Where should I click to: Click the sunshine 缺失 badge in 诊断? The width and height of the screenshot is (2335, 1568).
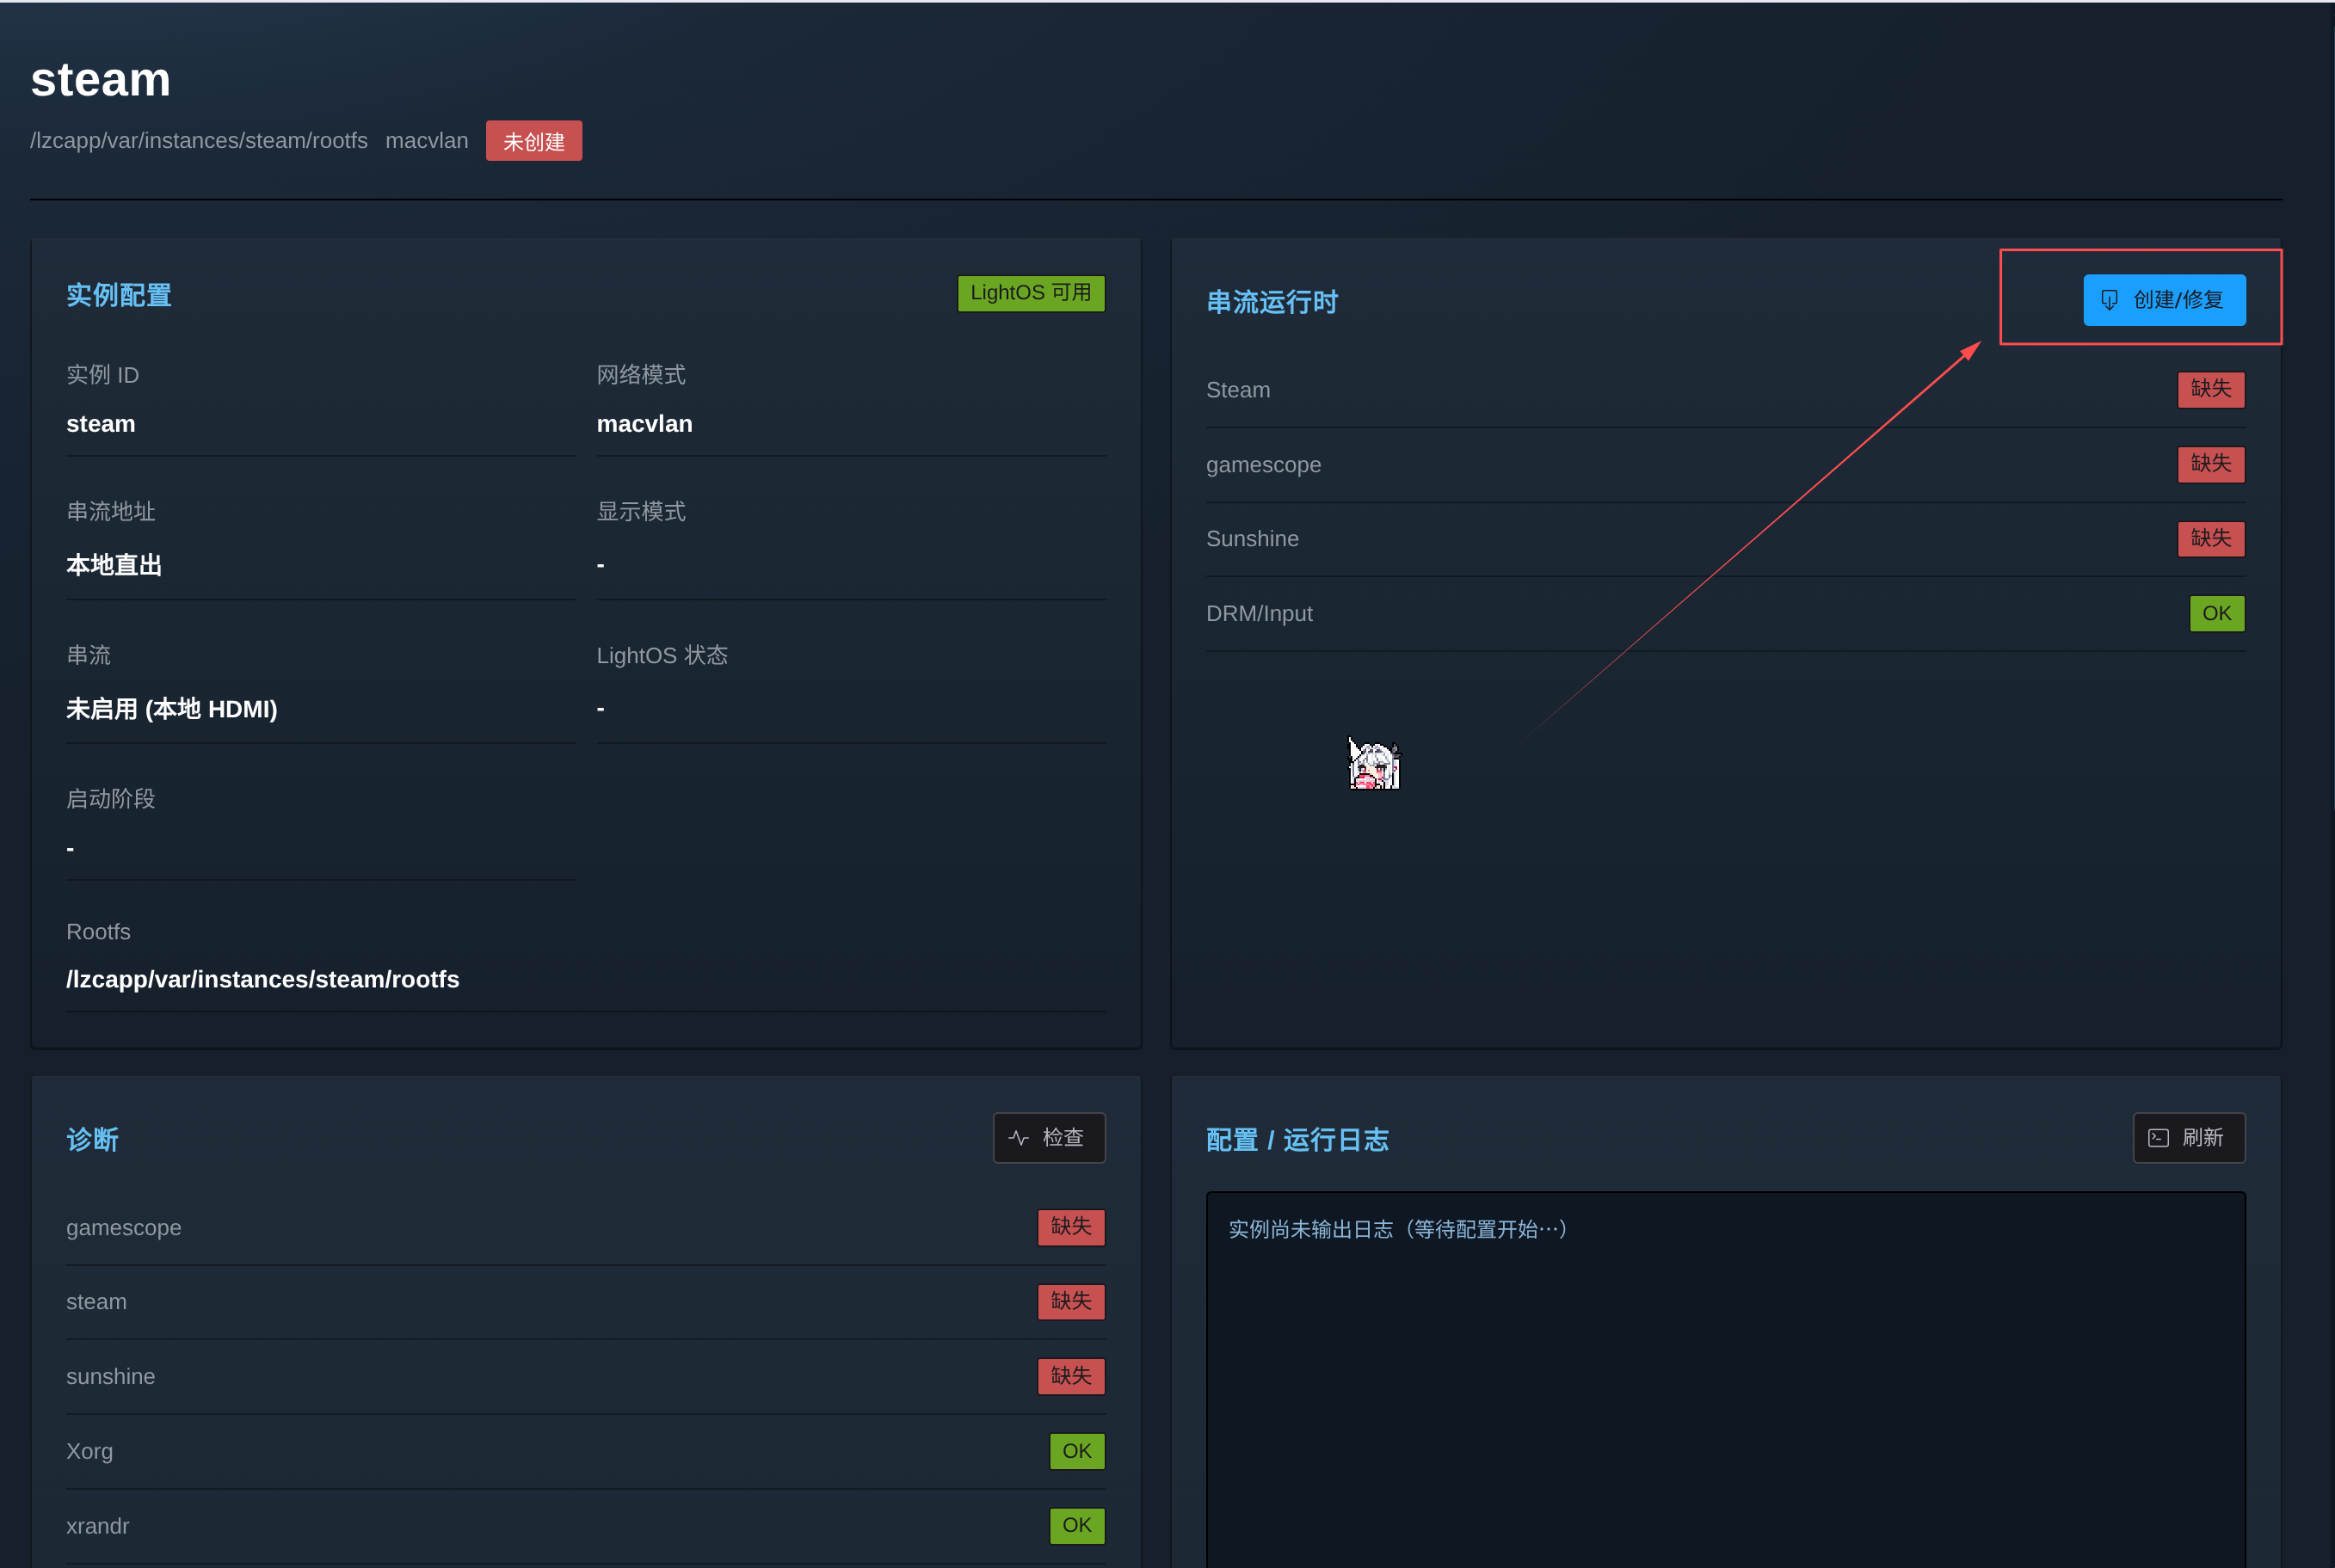point(1071,1377)
